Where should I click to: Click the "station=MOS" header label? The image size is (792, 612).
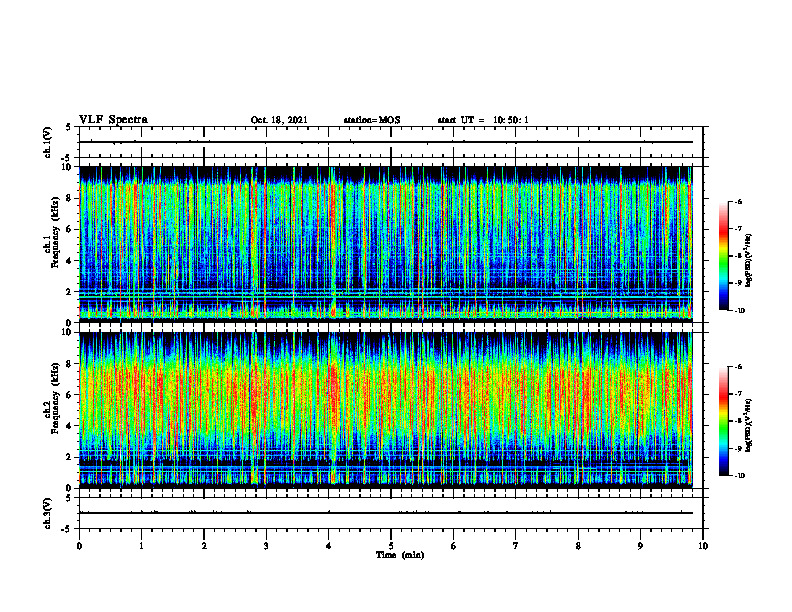pyautogui.click(x=372, y=120)
